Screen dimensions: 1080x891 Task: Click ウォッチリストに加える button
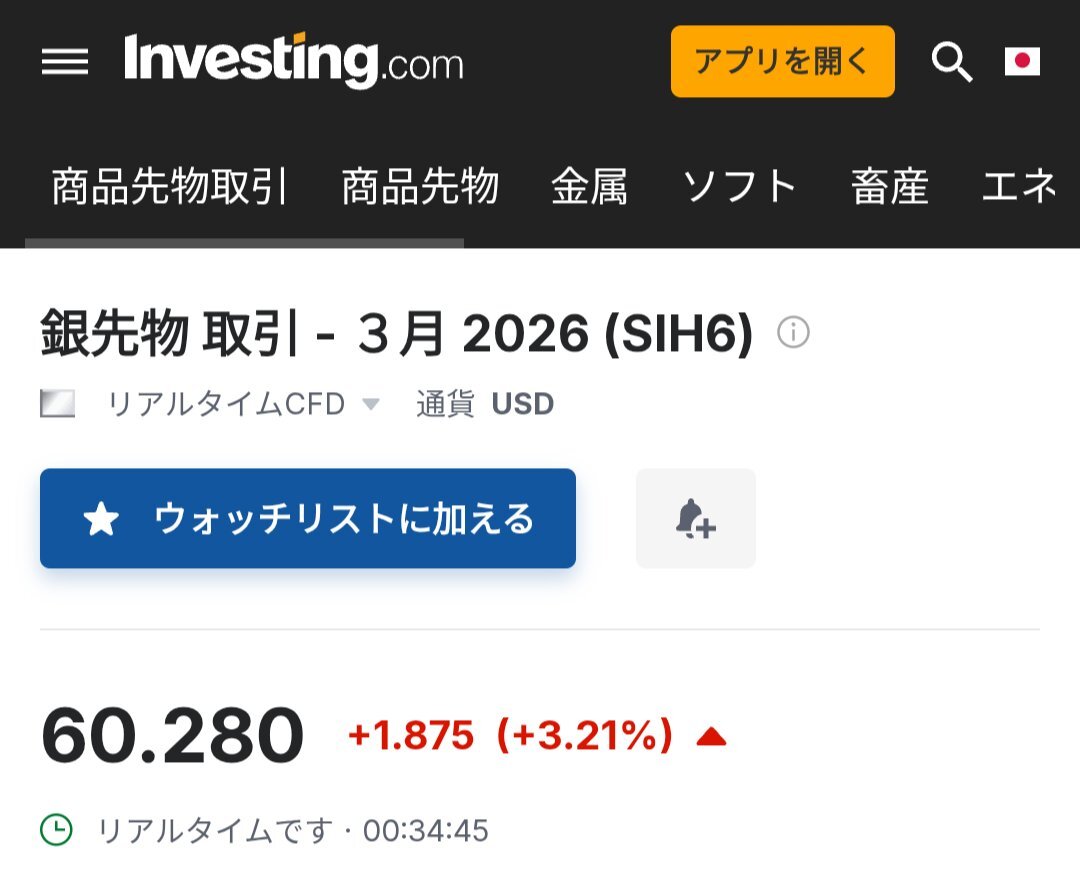click(x=308, y=518)
